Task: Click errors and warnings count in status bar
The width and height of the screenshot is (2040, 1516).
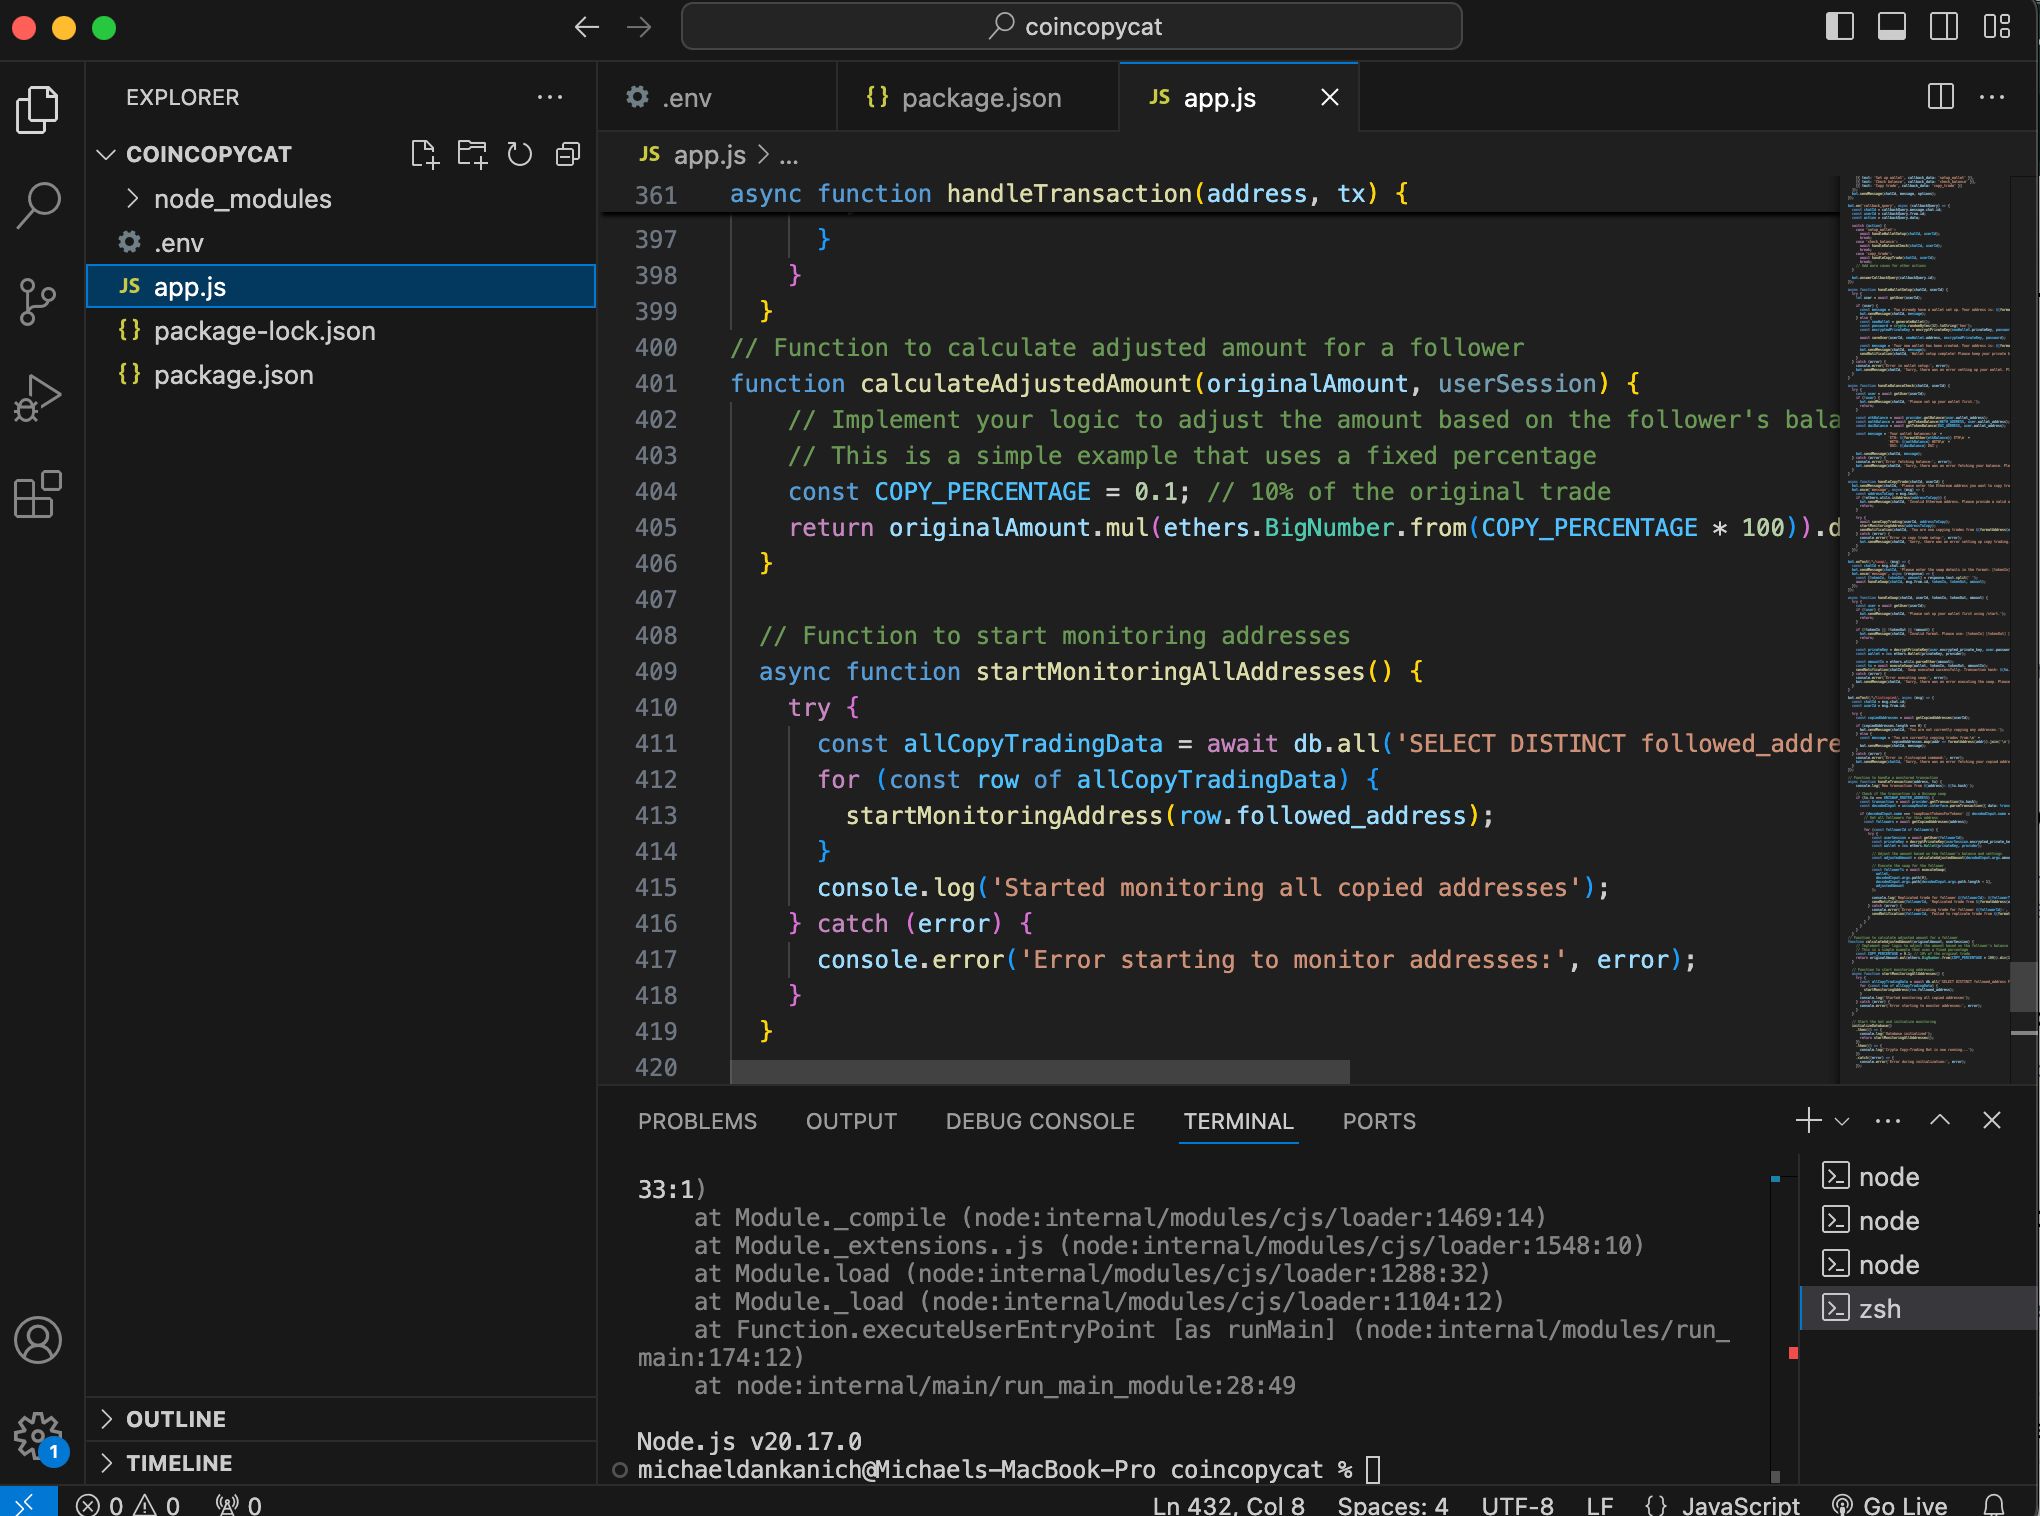Action: pos(128,1504)
